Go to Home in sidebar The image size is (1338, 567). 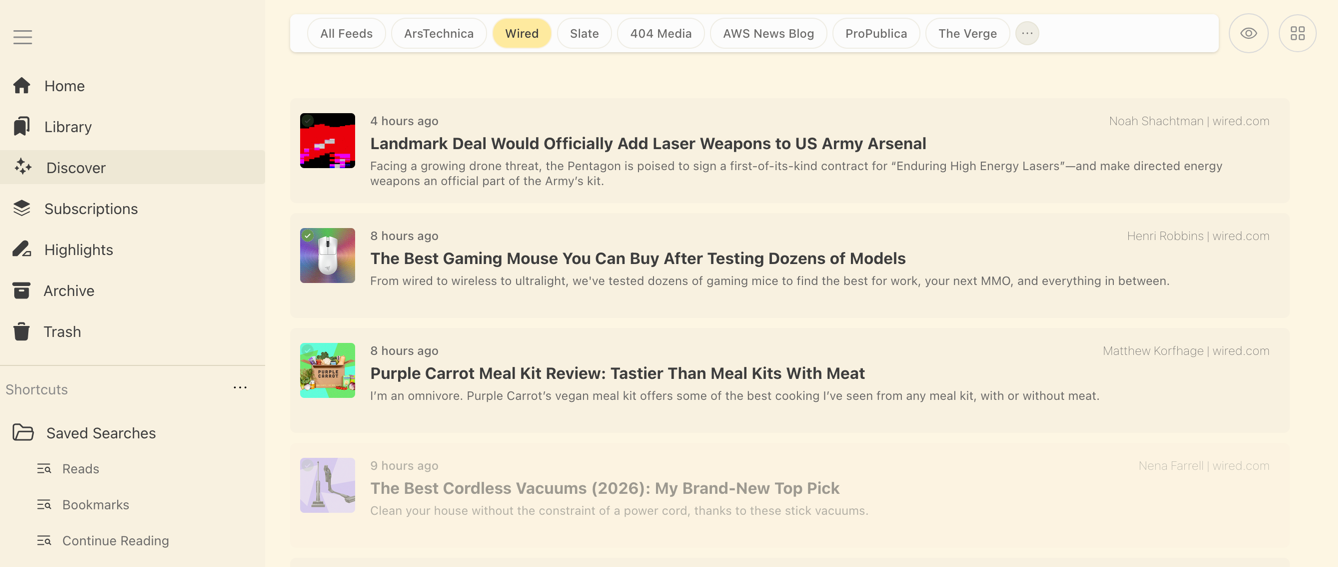point(64,86)
